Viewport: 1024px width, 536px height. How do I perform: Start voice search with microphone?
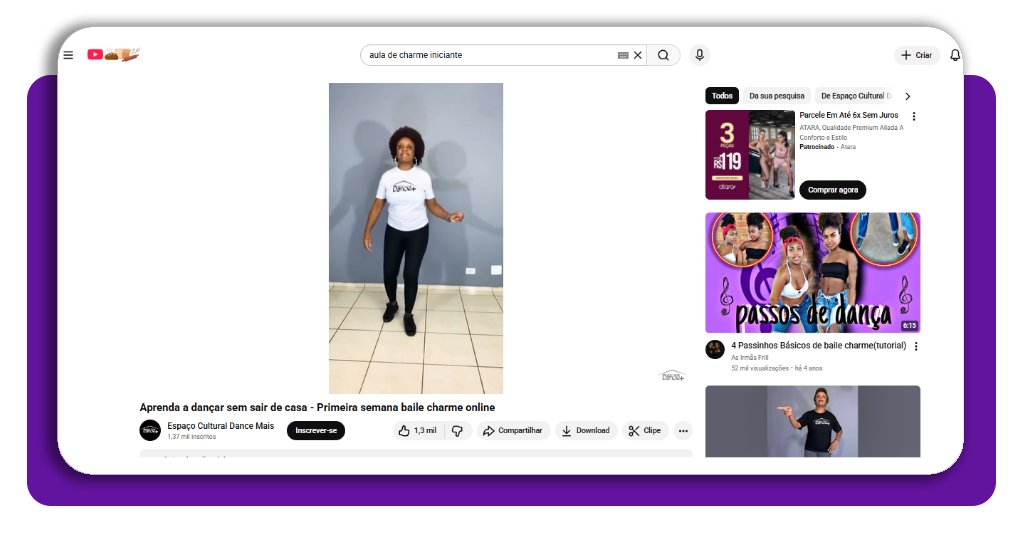click(x=699, y=55)
